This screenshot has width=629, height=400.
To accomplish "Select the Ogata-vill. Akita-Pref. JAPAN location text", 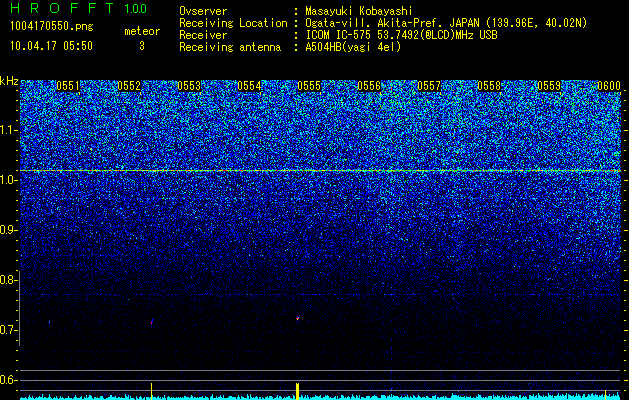I will [x=446, y=23].
